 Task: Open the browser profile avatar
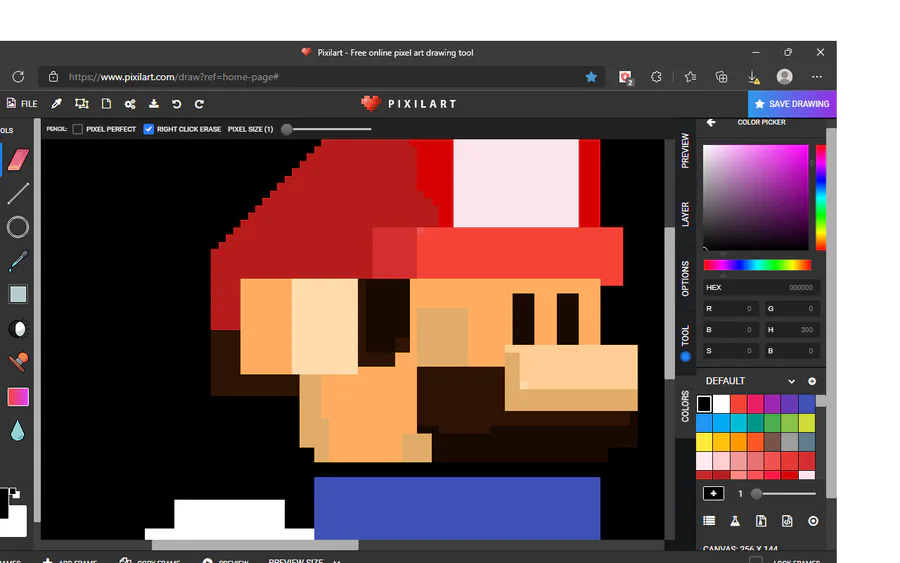click(785, 77)
